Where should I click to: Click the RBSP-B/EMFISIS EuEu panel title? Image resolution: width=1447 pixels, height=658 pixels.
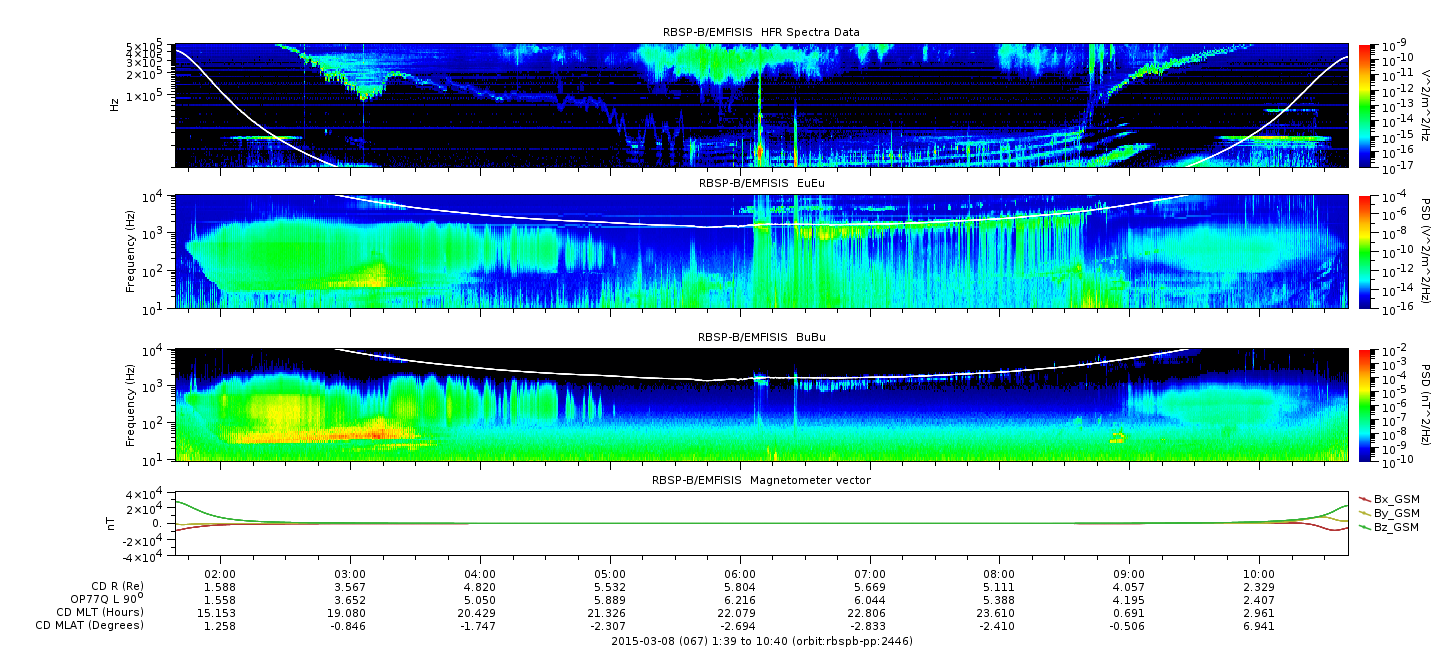pos(761,184)
